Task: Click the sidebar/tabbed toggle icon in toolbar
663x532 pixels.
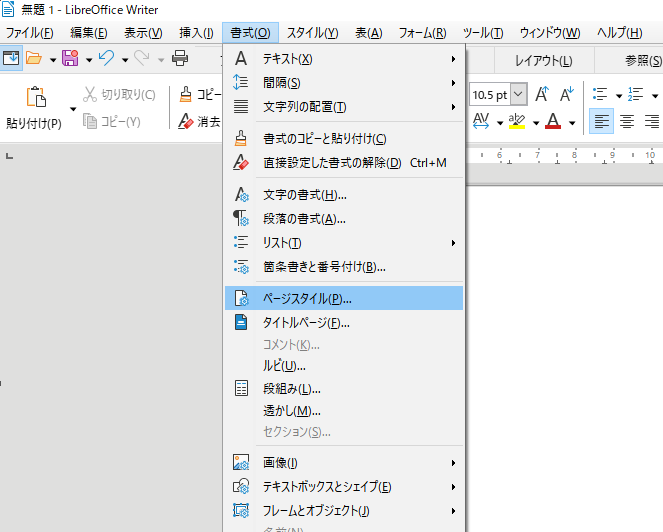Action: 11,58
